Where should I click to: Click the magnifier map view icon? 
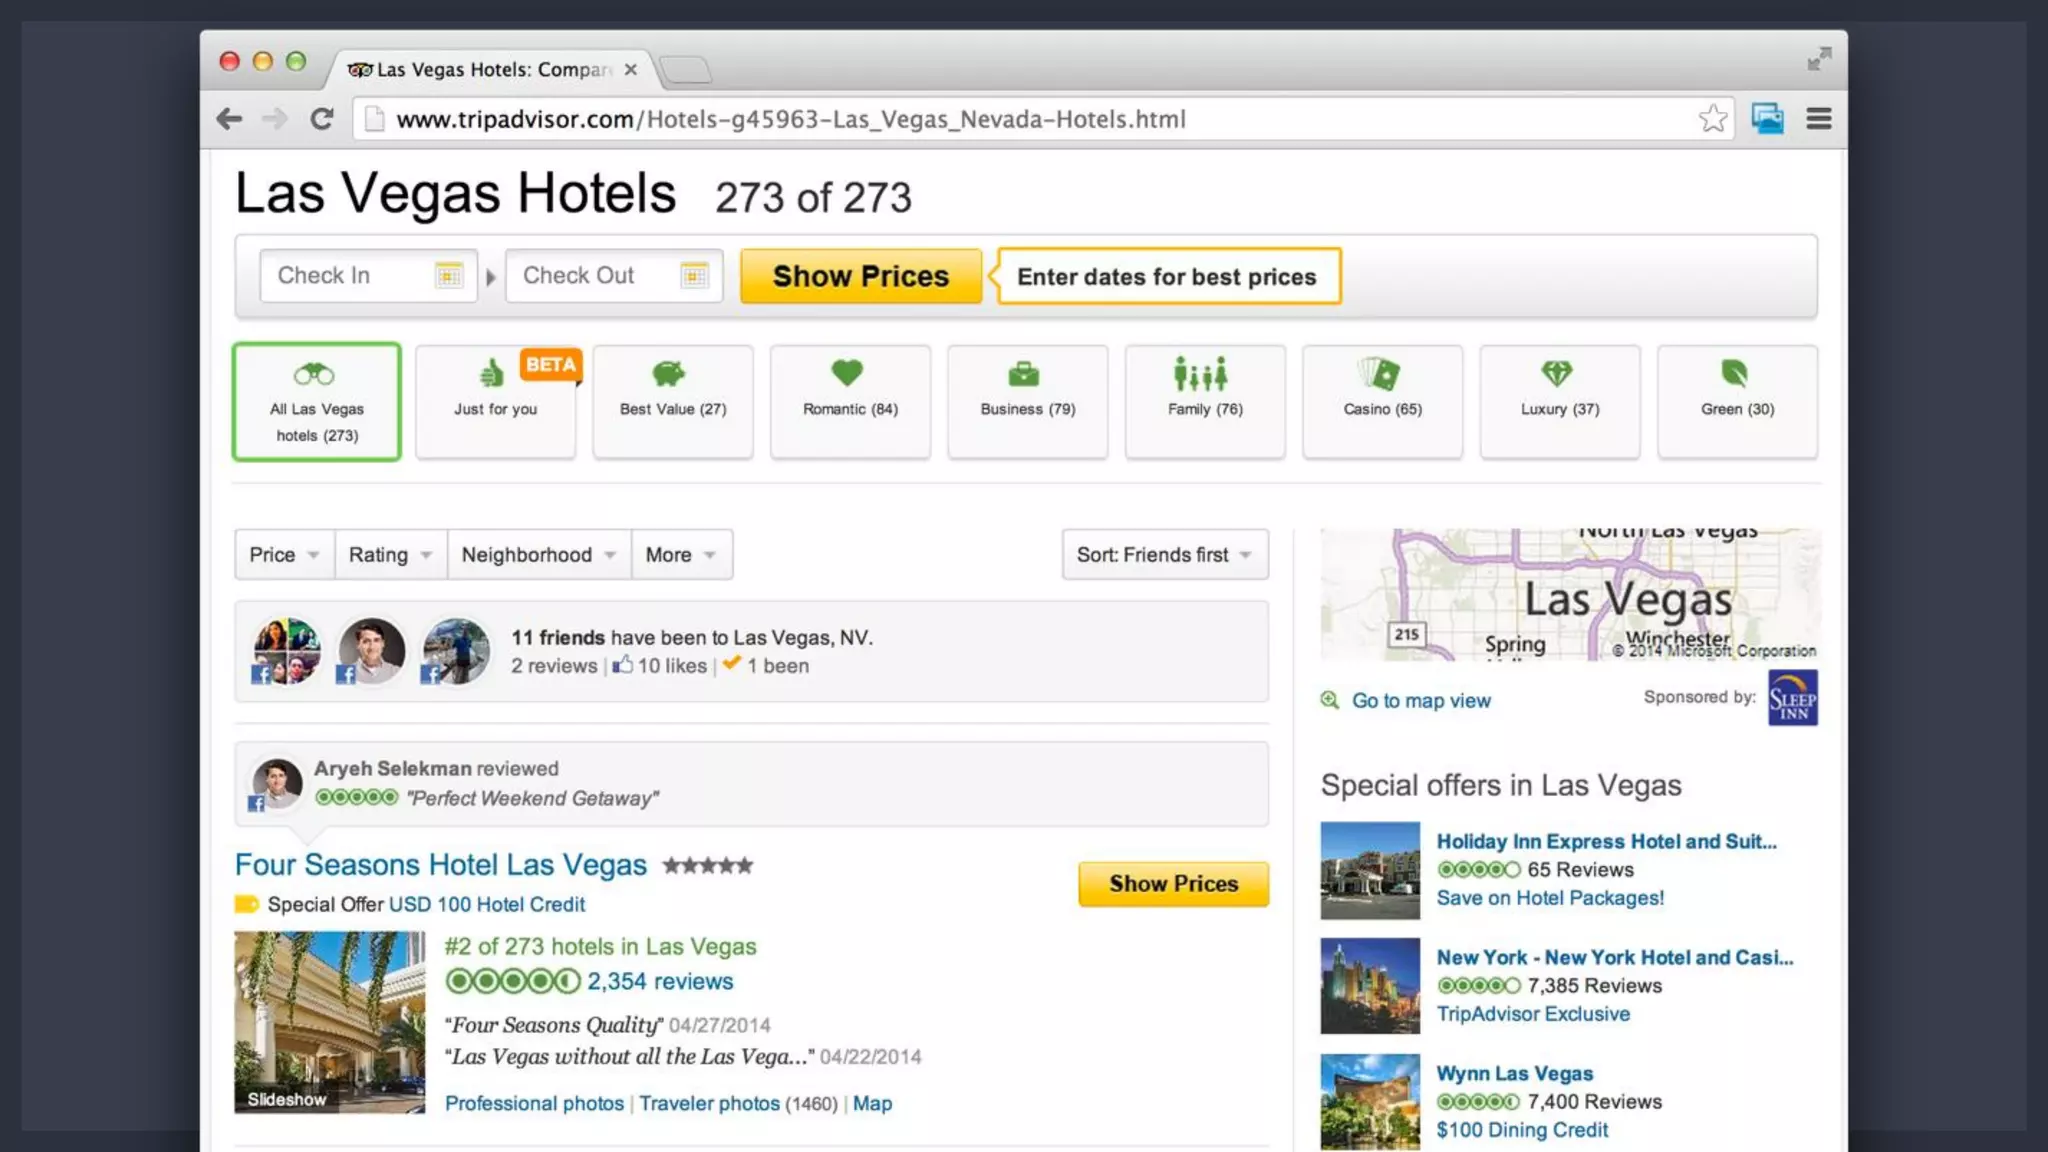(x=1329, y=700)
